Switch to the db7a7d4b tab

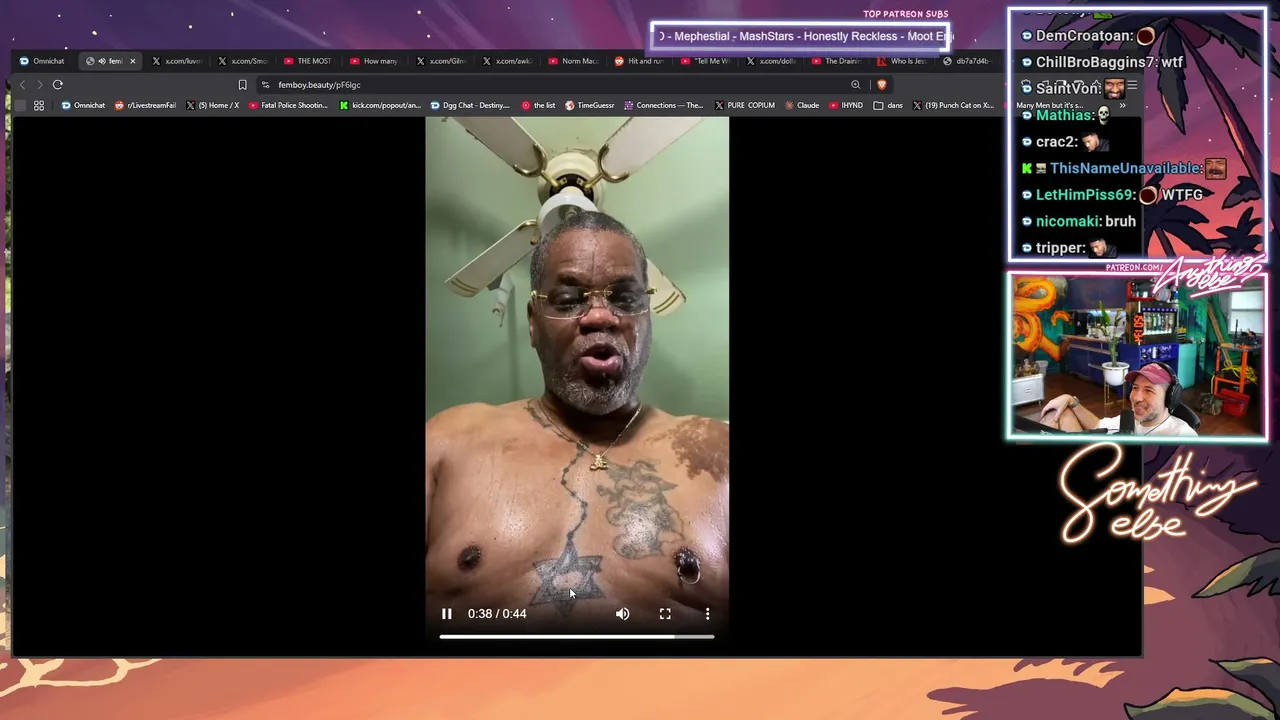click(x=966, y=61)
